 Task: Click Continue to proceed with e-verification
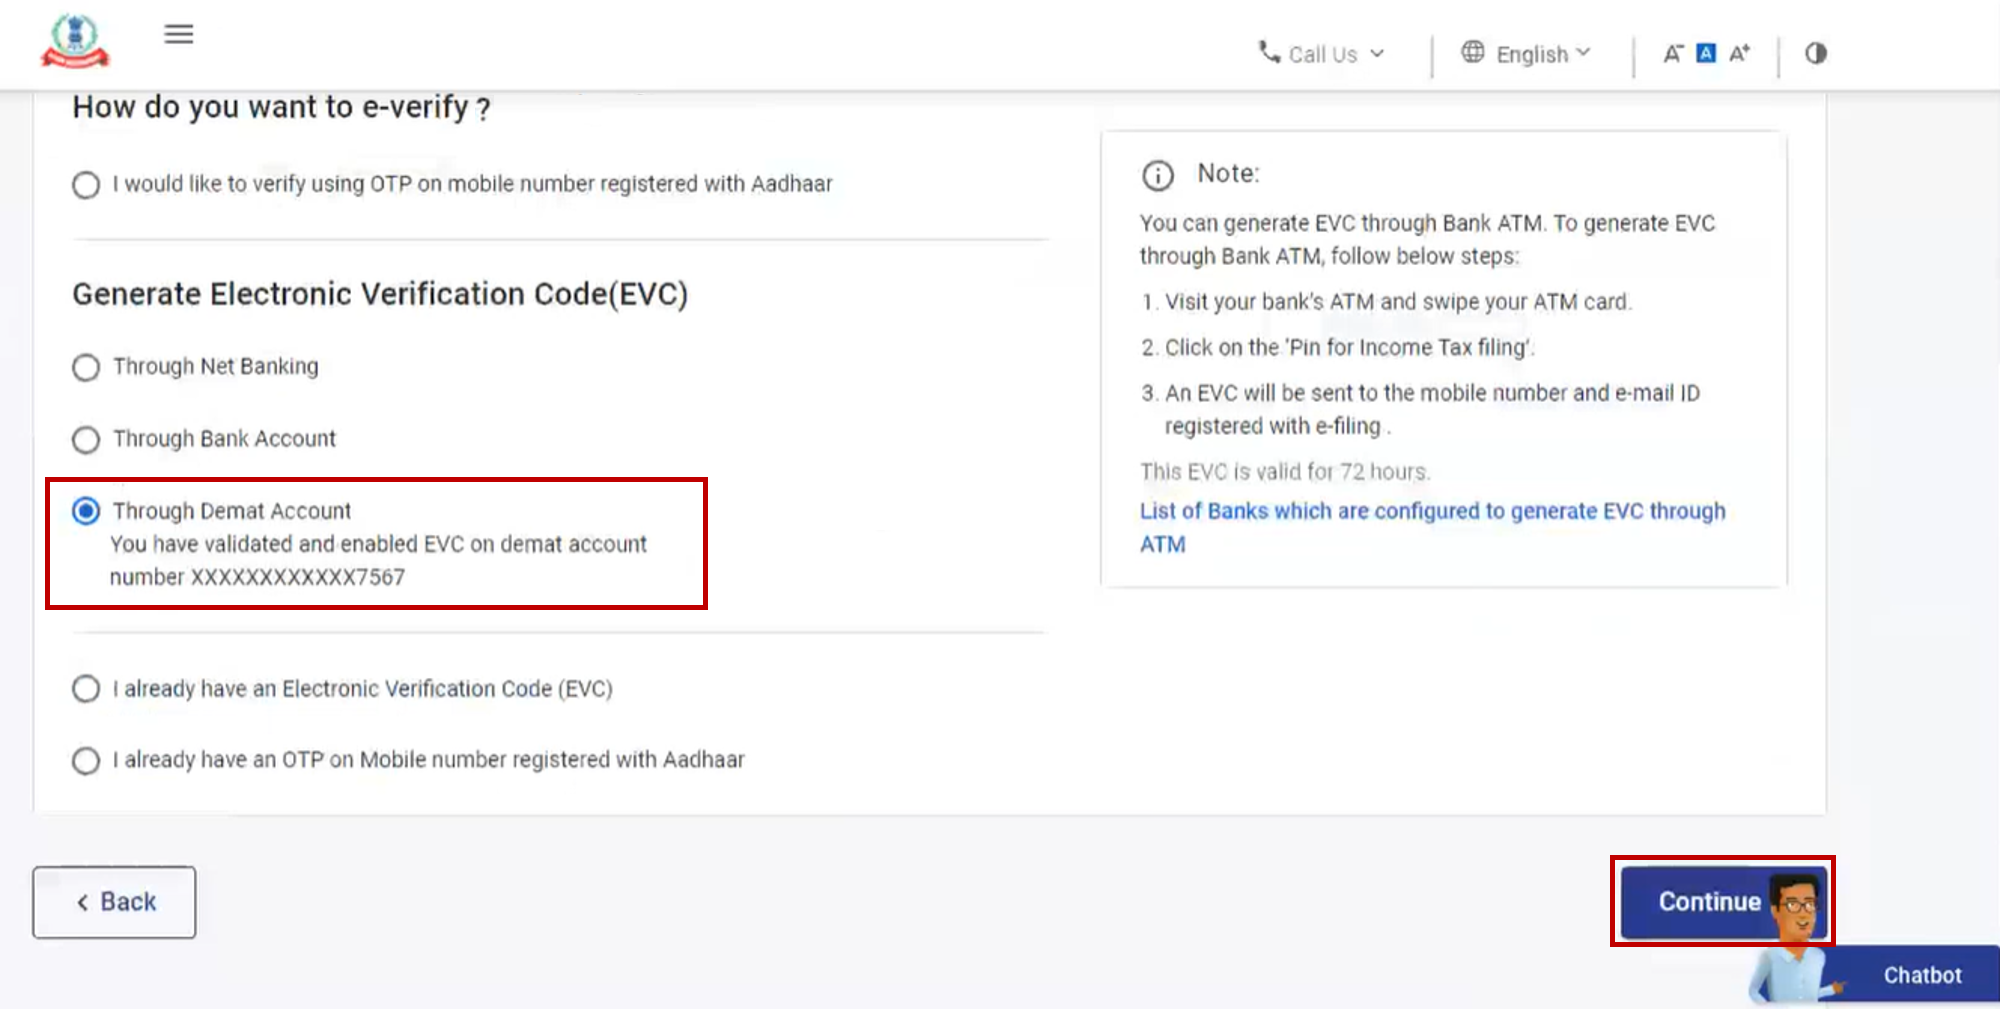tap(1709, 901)
